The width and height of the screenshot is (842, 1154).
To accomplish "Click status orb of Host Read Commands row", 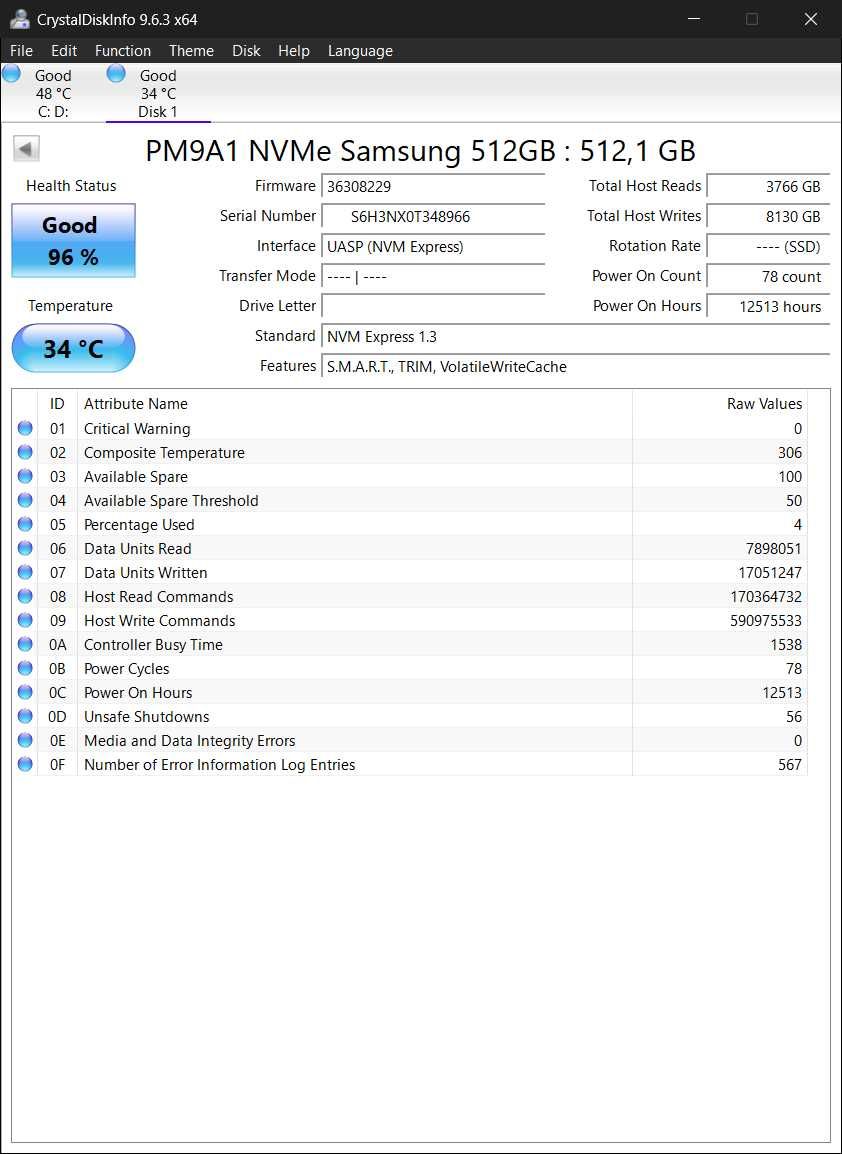I will [25, 596].
